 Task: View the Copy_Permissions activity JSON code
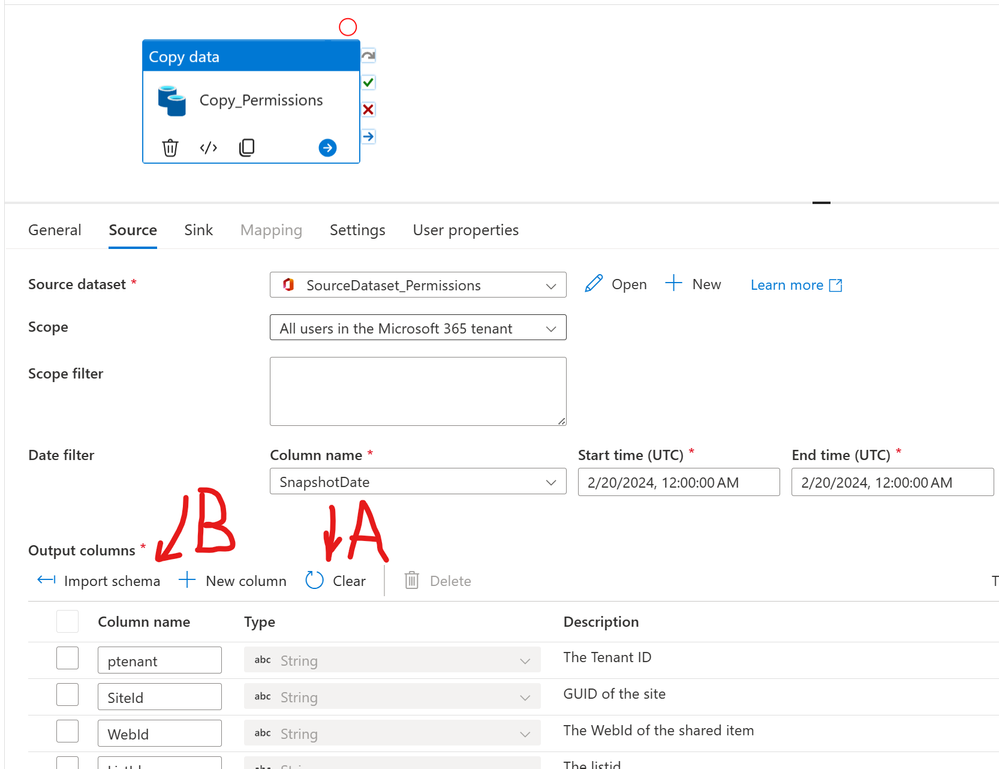208,148
